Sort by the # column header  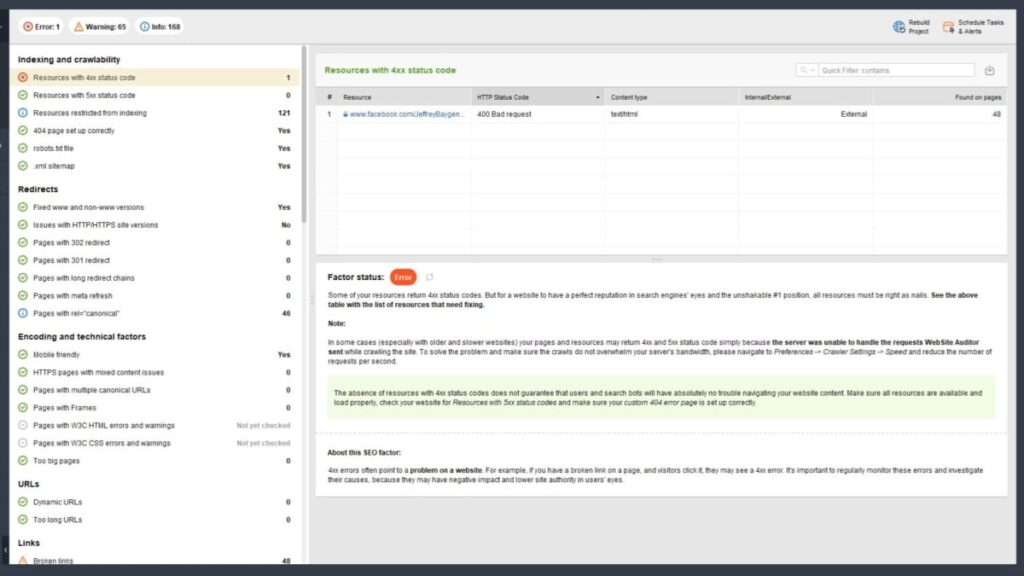point(329,97)
